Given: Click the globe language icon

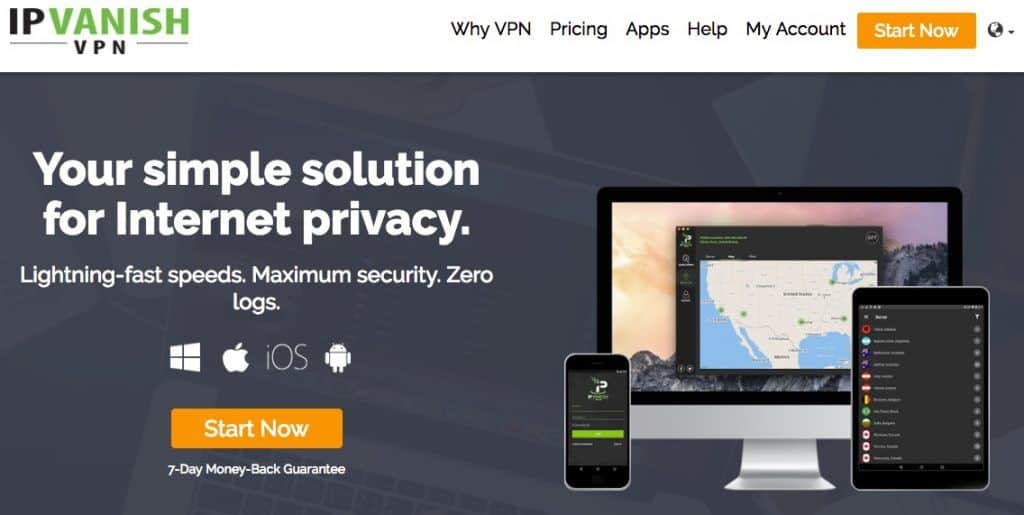Looking at the screenshot, I should pos(995,30).
